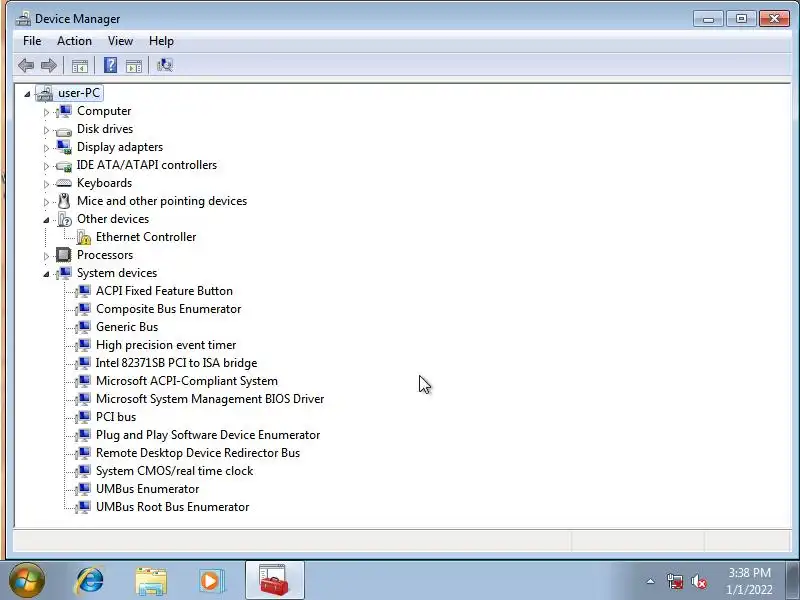The width and height of the screenshot is (800, 600).
Task: Select Plug and Play Software Device Enumerator
Action: coord(208,435)
